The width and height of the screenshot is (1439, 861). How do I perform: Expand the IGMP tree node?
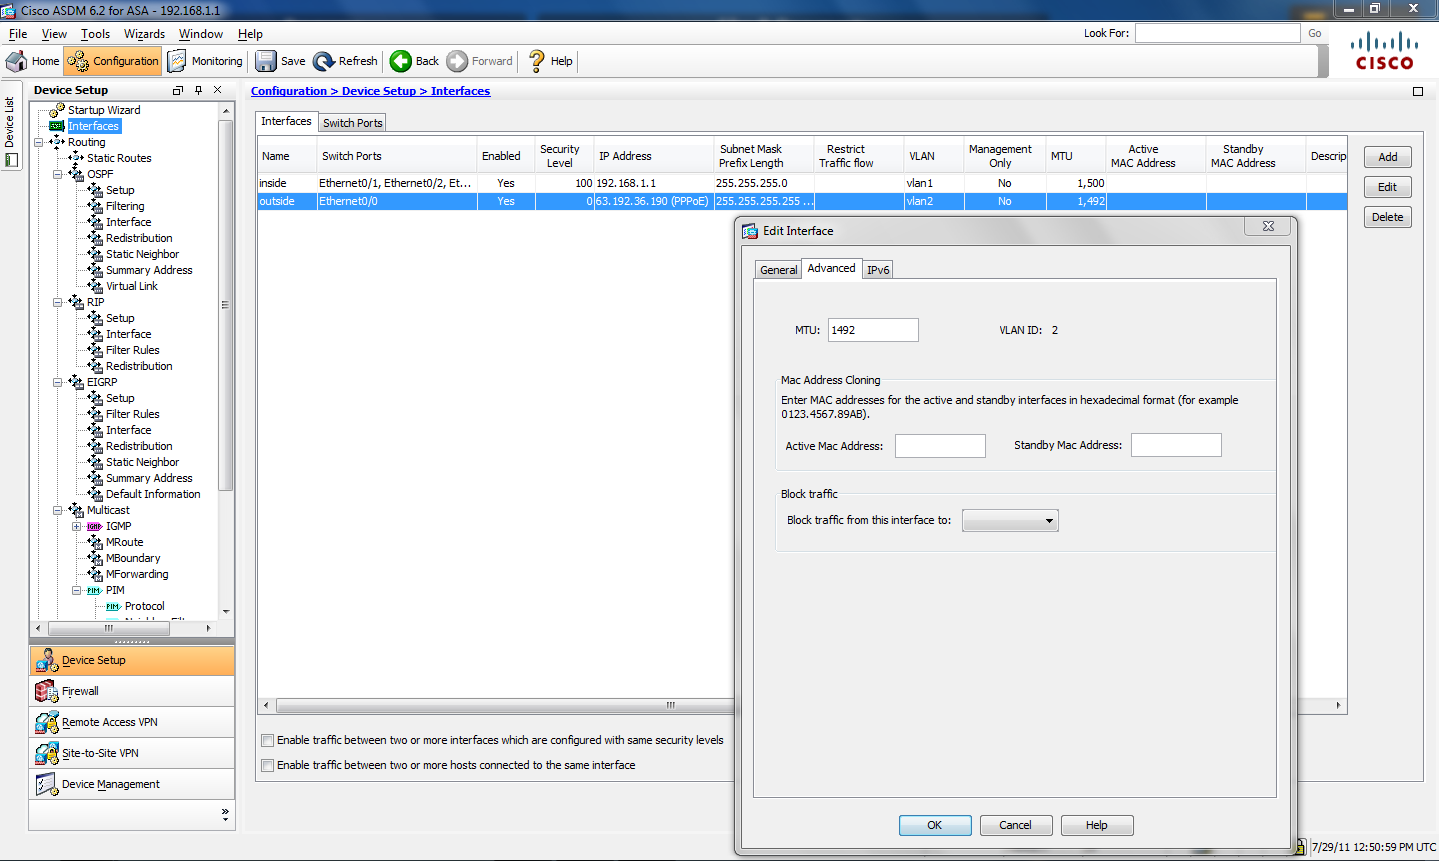pos(77,526)
